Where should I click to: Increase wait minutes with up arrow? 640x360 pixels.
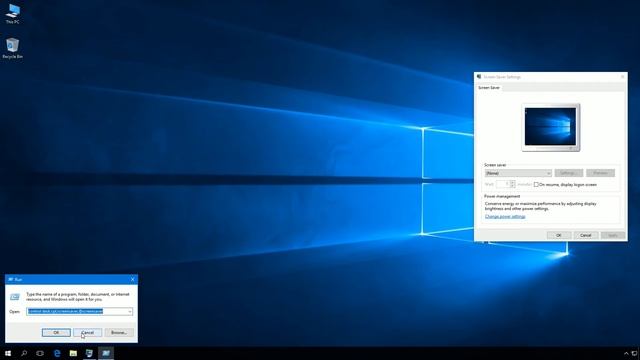click(513, 182)
